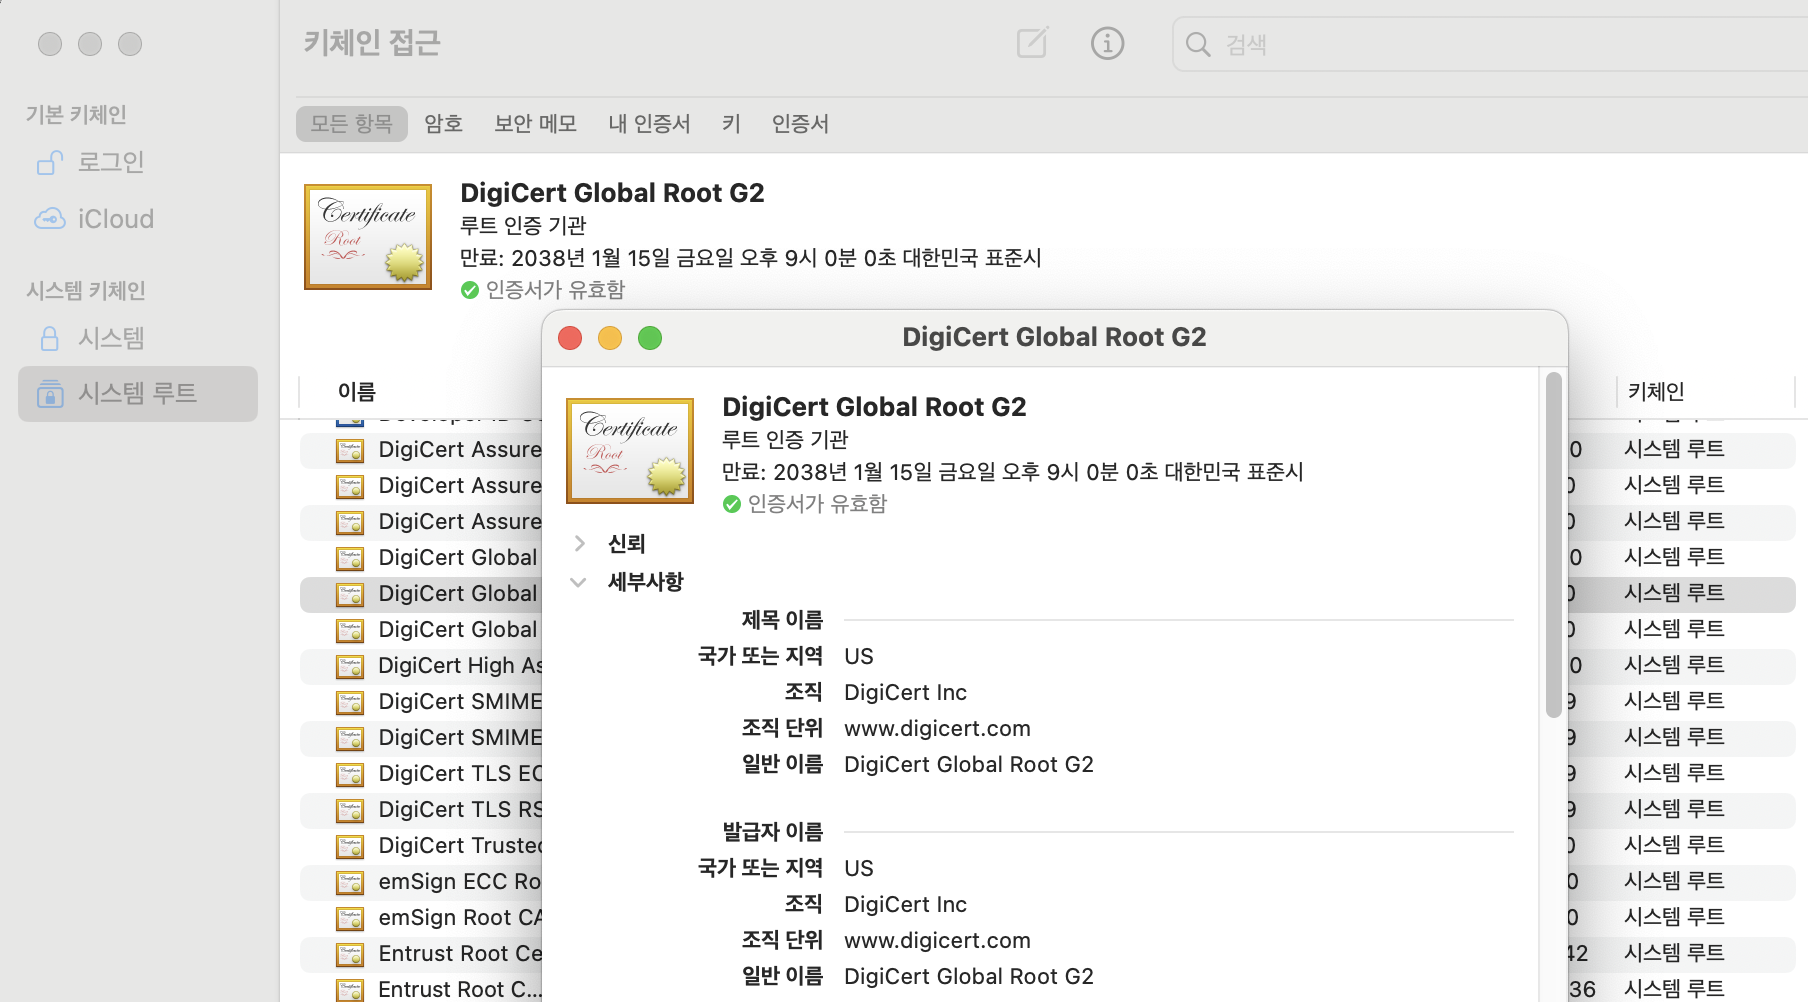Zoom the DigiCert Global Root G2 detail window

point(650,338)
